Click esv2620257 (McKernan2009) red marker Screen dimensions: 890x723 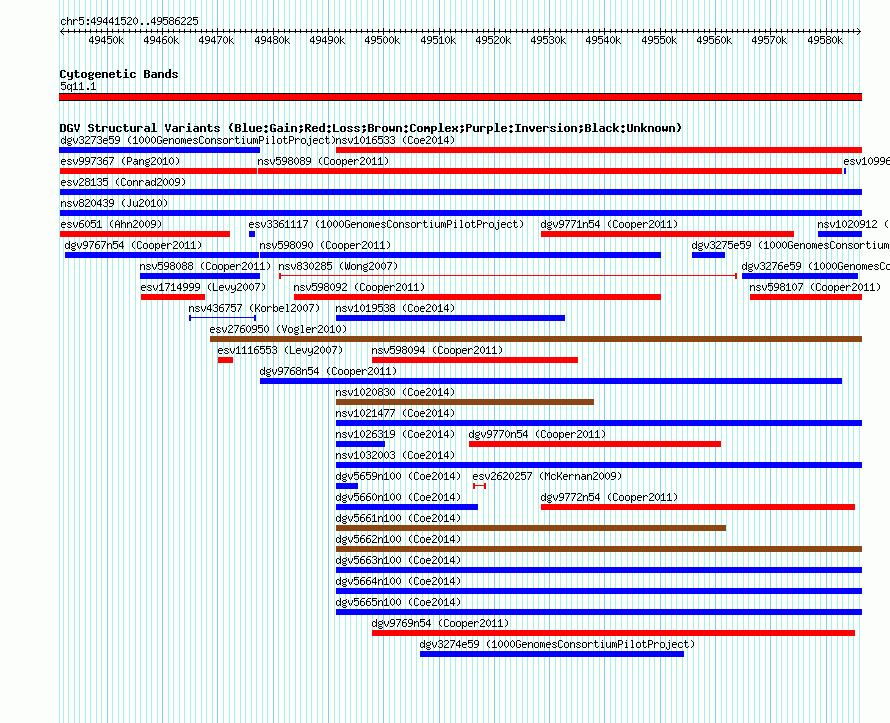(480, 486)
